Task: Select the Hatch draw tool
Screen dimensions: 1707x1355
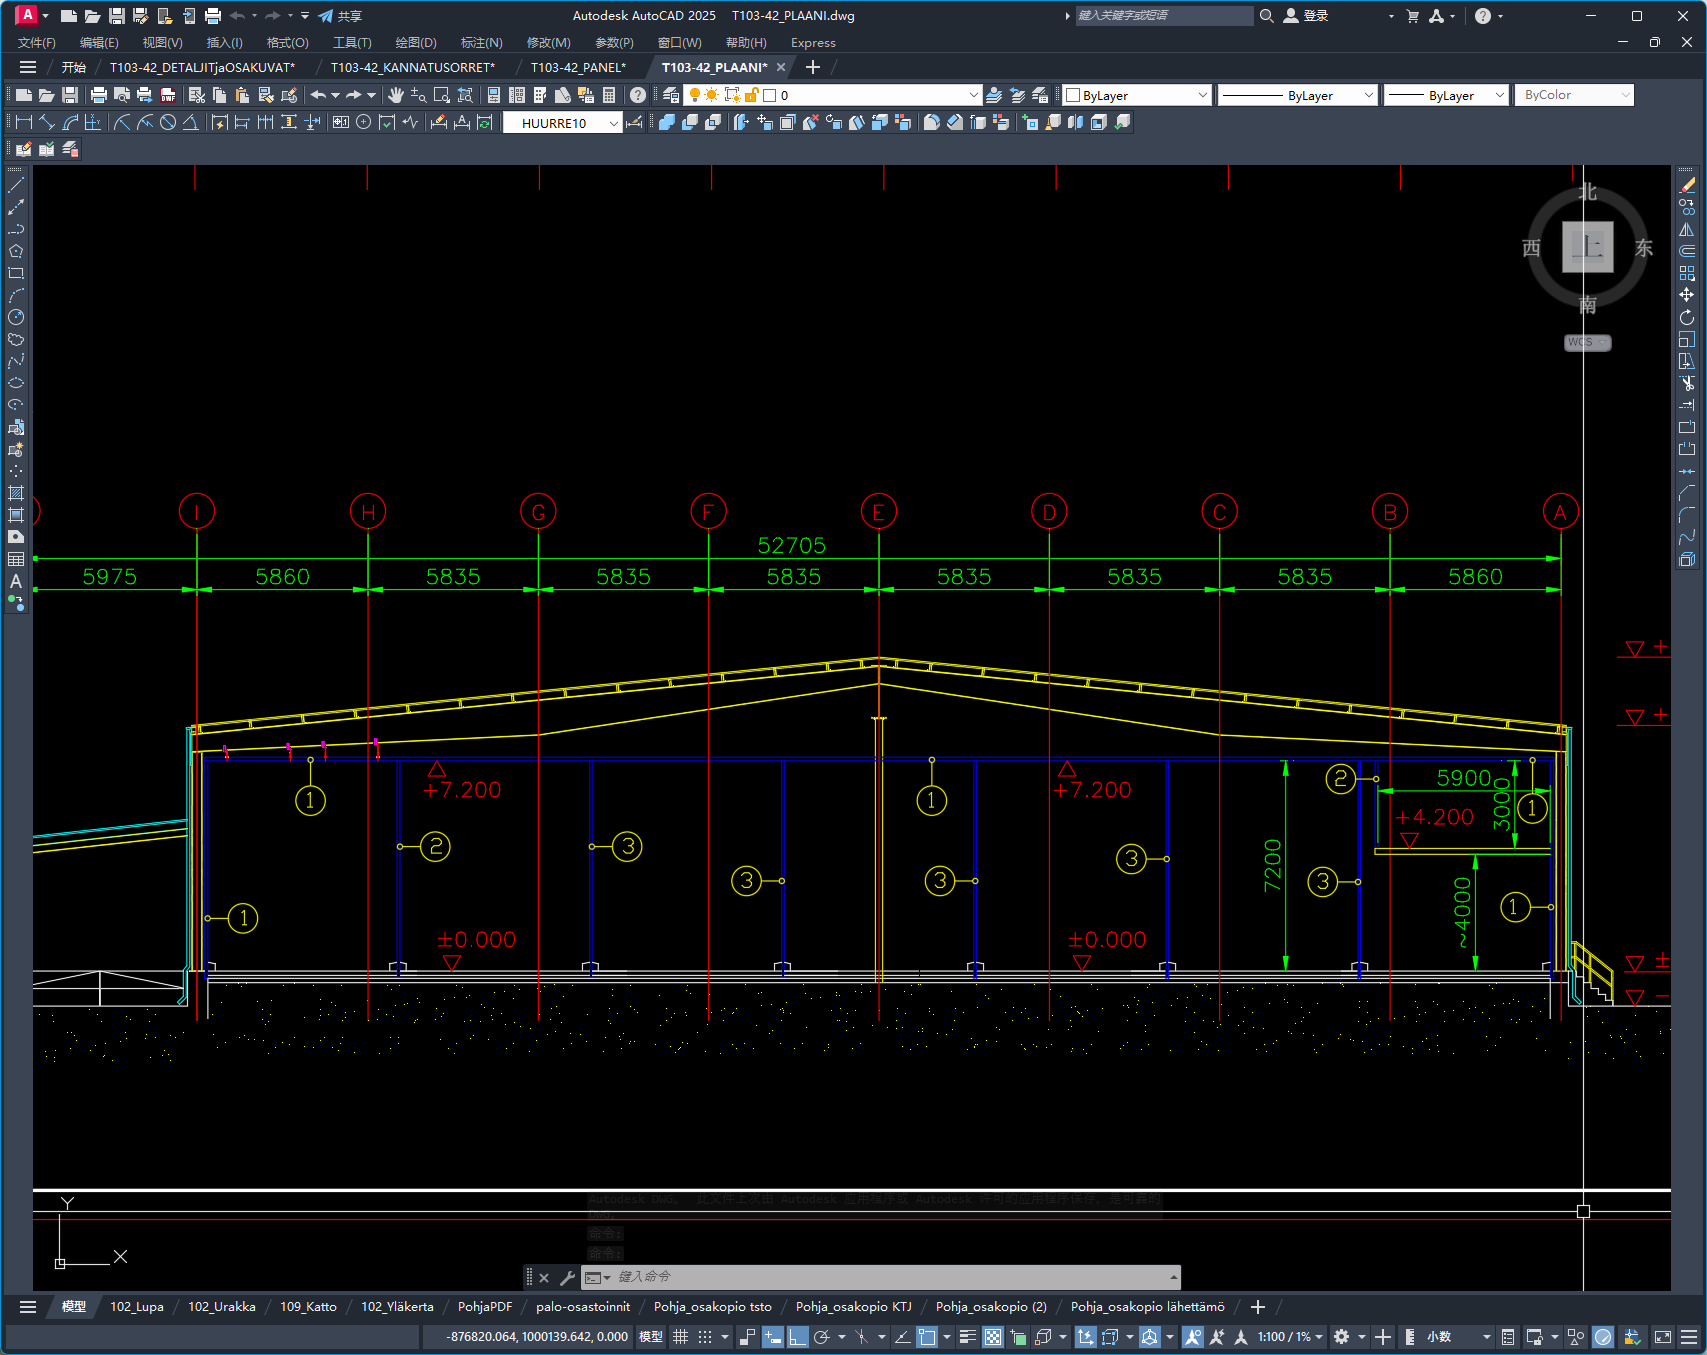Action: (16, 493)
